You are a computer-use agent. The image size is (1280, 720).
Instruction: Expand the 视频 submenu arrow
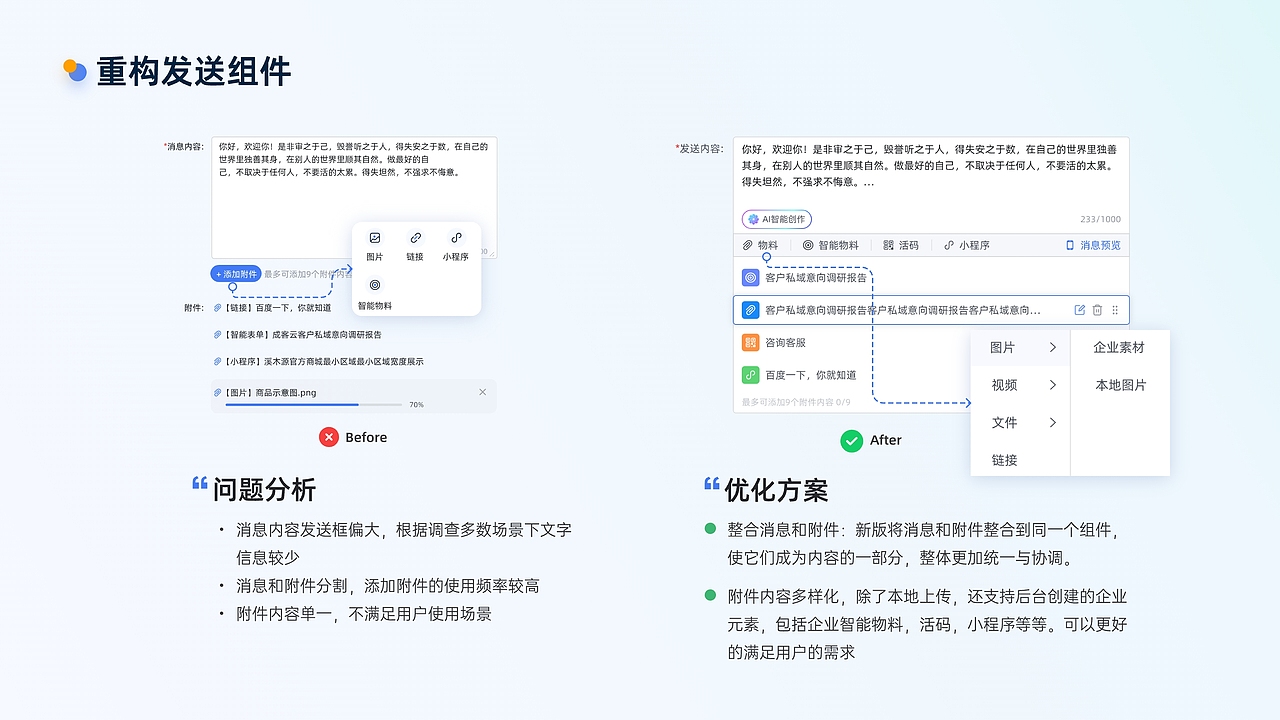coord(1053,385)
